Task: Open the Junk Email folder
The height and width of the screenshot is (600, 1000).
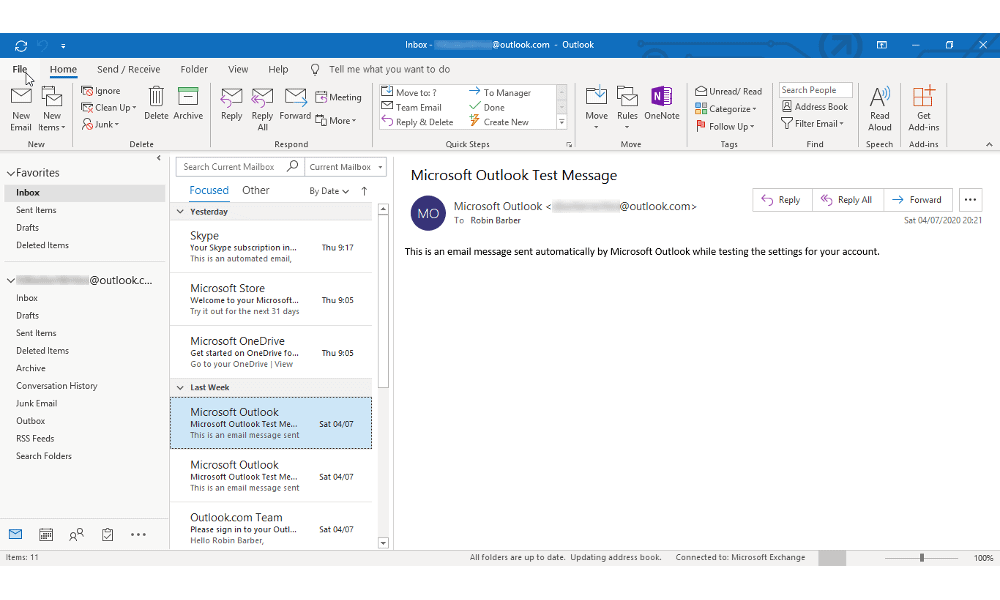Action: click(36, 404)
